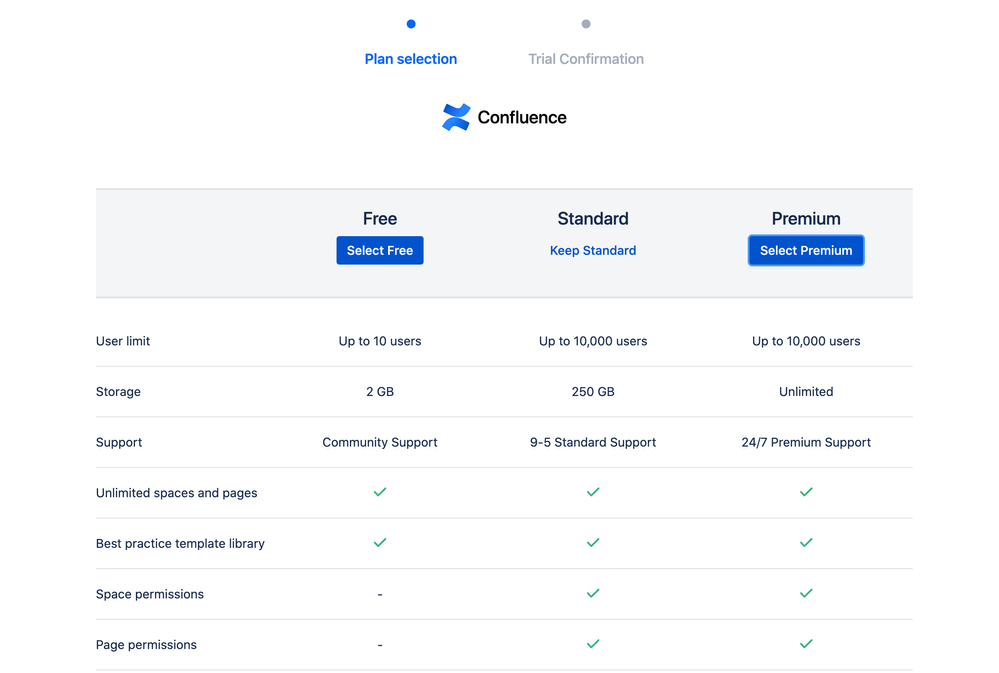This screenshot has height=673, width=999.
Task: Click the Premium plan heading
Action: [806, 219]
